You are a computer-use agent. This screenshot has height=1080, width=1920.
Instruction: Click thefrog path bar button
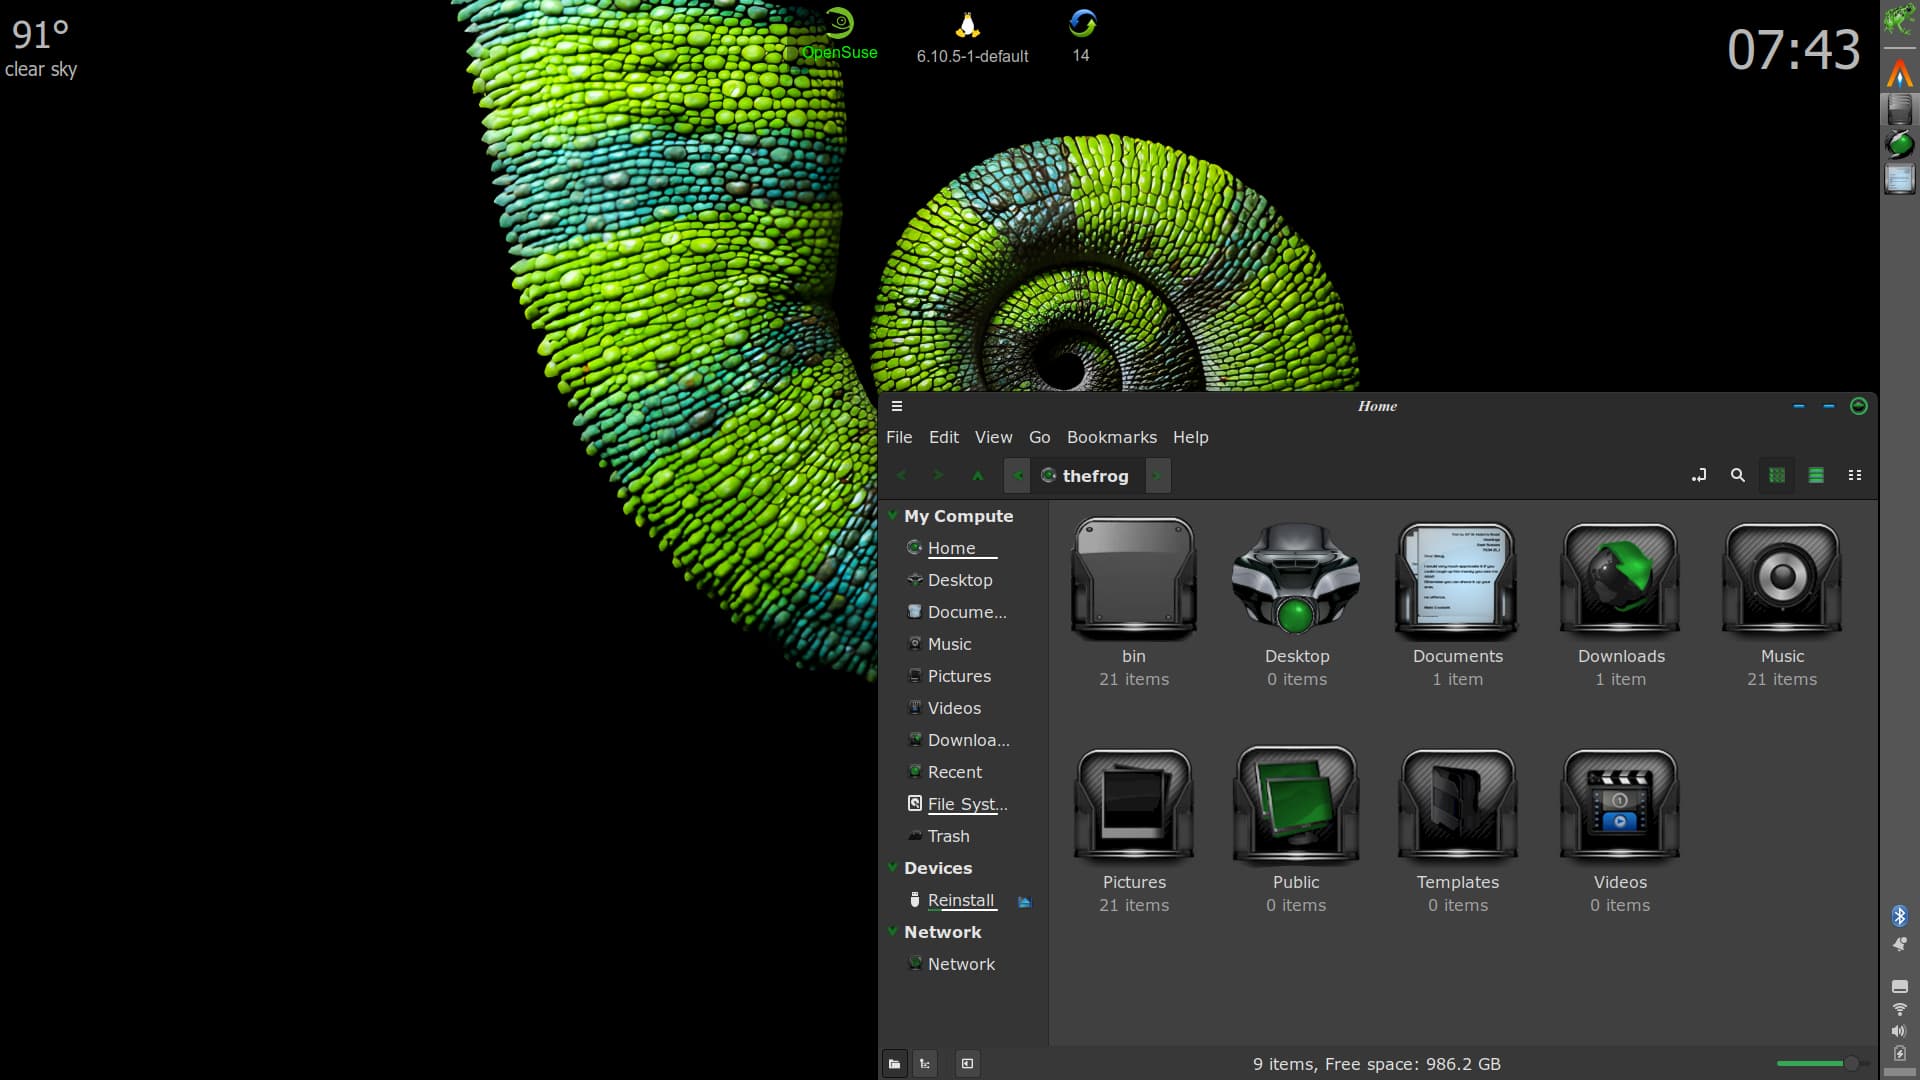1085,476
